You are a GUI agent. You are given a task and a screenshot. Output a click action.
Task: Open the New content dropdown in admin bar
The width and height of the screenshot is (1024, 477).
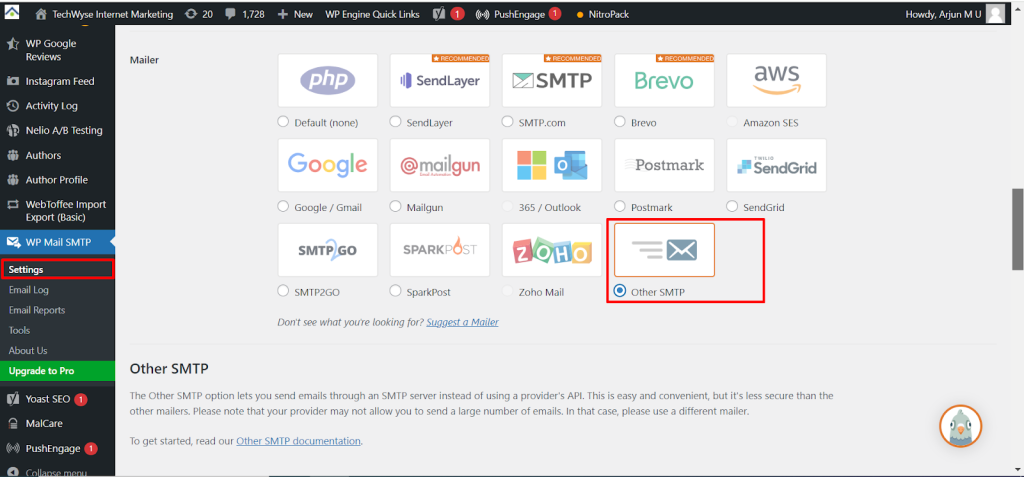[295, 14]
